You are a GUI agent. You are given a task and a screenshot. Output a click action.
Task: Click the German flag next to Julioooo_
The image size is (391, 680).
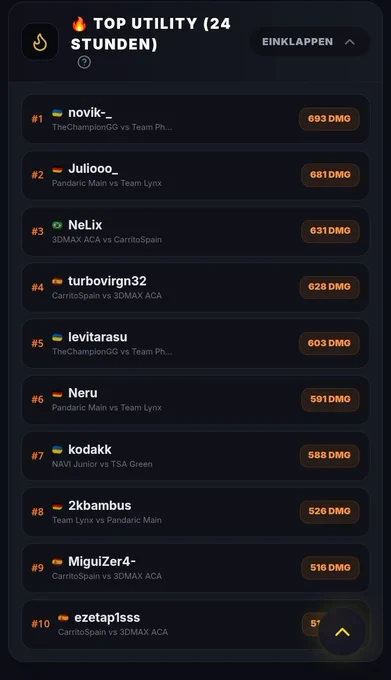(57, 169)
